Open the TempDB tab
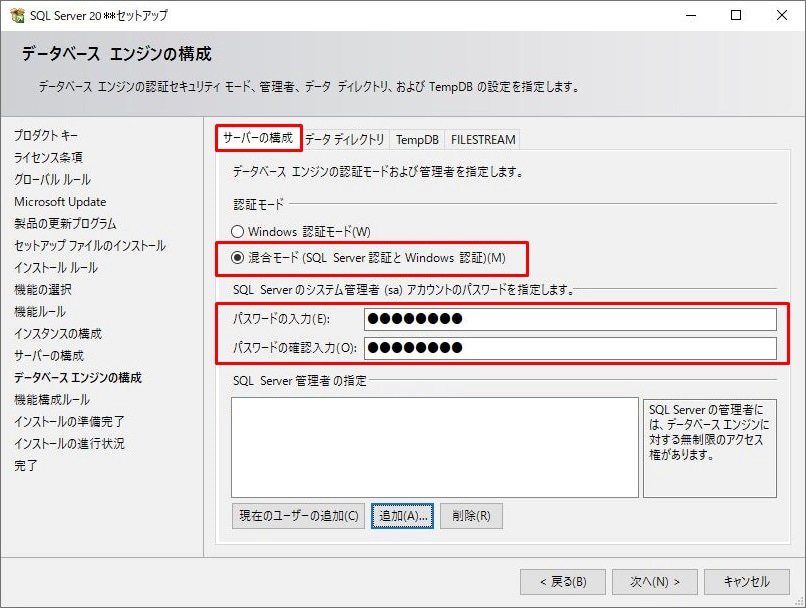This screenshot has width=806, height=608. [x=417, y=140]
